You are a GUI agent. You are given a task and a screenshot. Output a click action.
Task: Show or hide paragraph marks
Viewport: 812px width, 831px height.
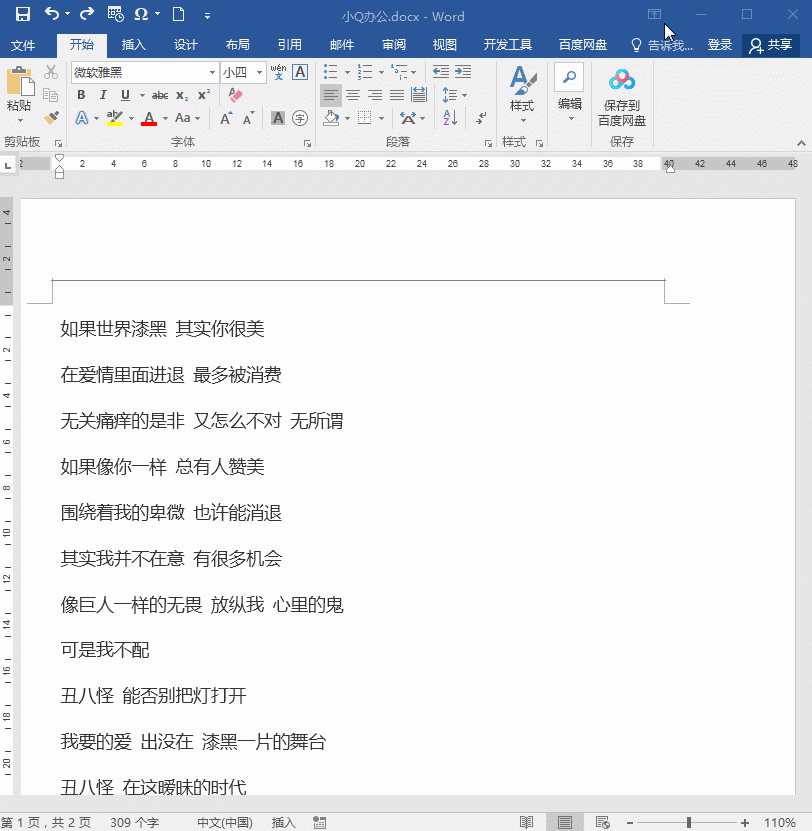[481, 118]
